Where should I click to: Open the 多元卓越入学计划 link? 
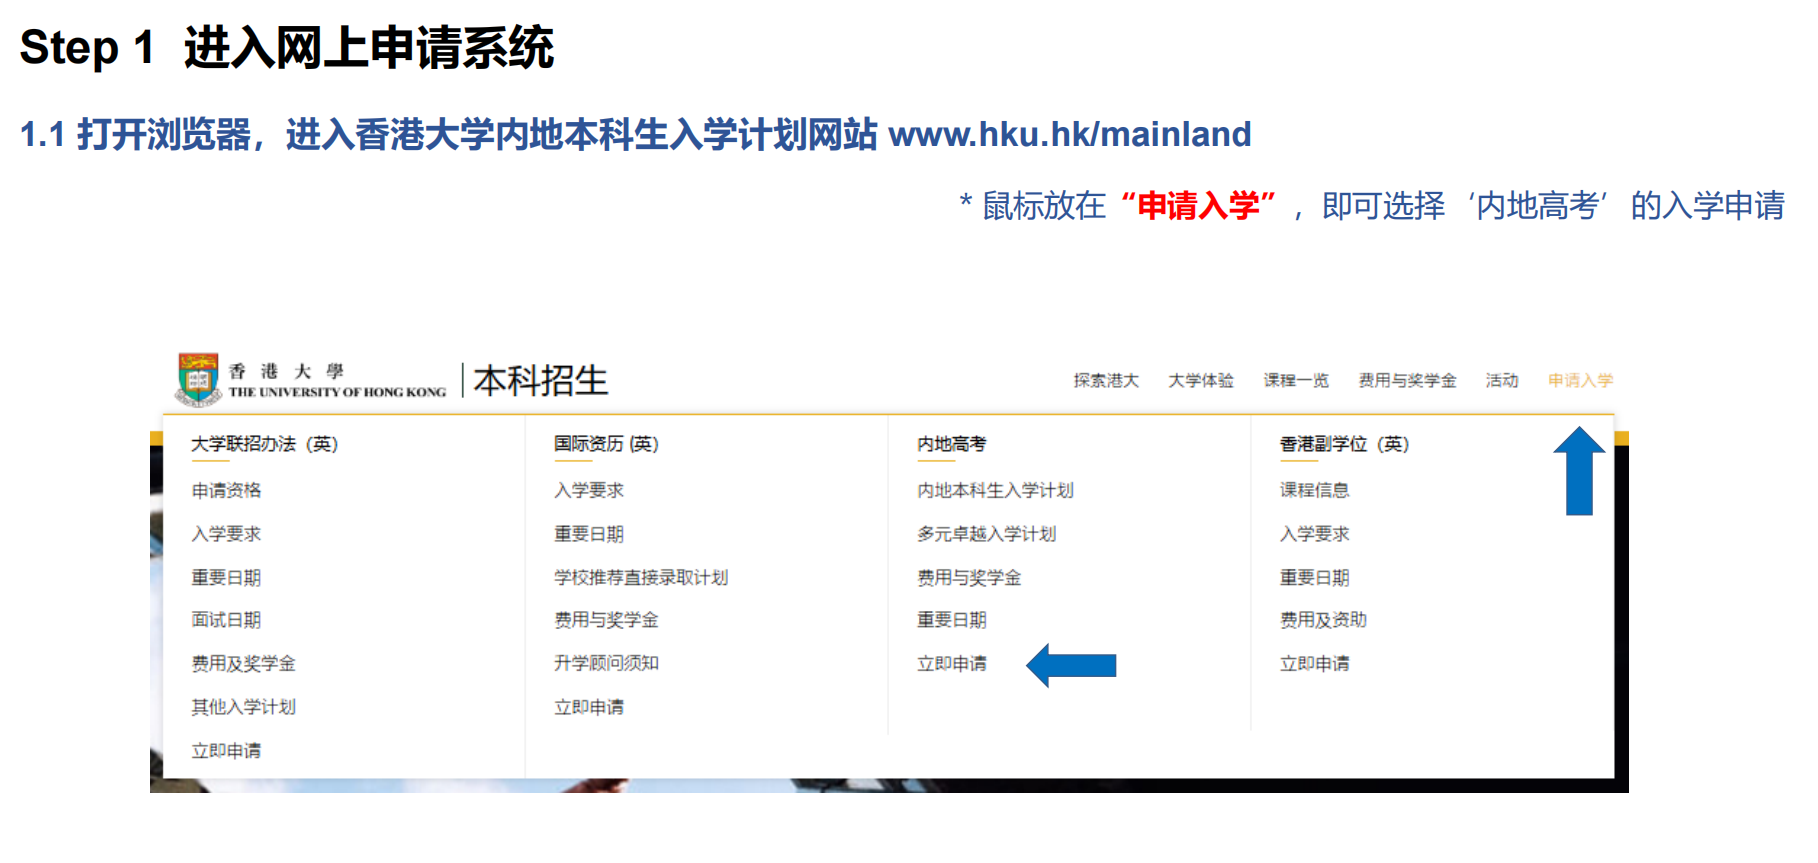coord(986,534)
